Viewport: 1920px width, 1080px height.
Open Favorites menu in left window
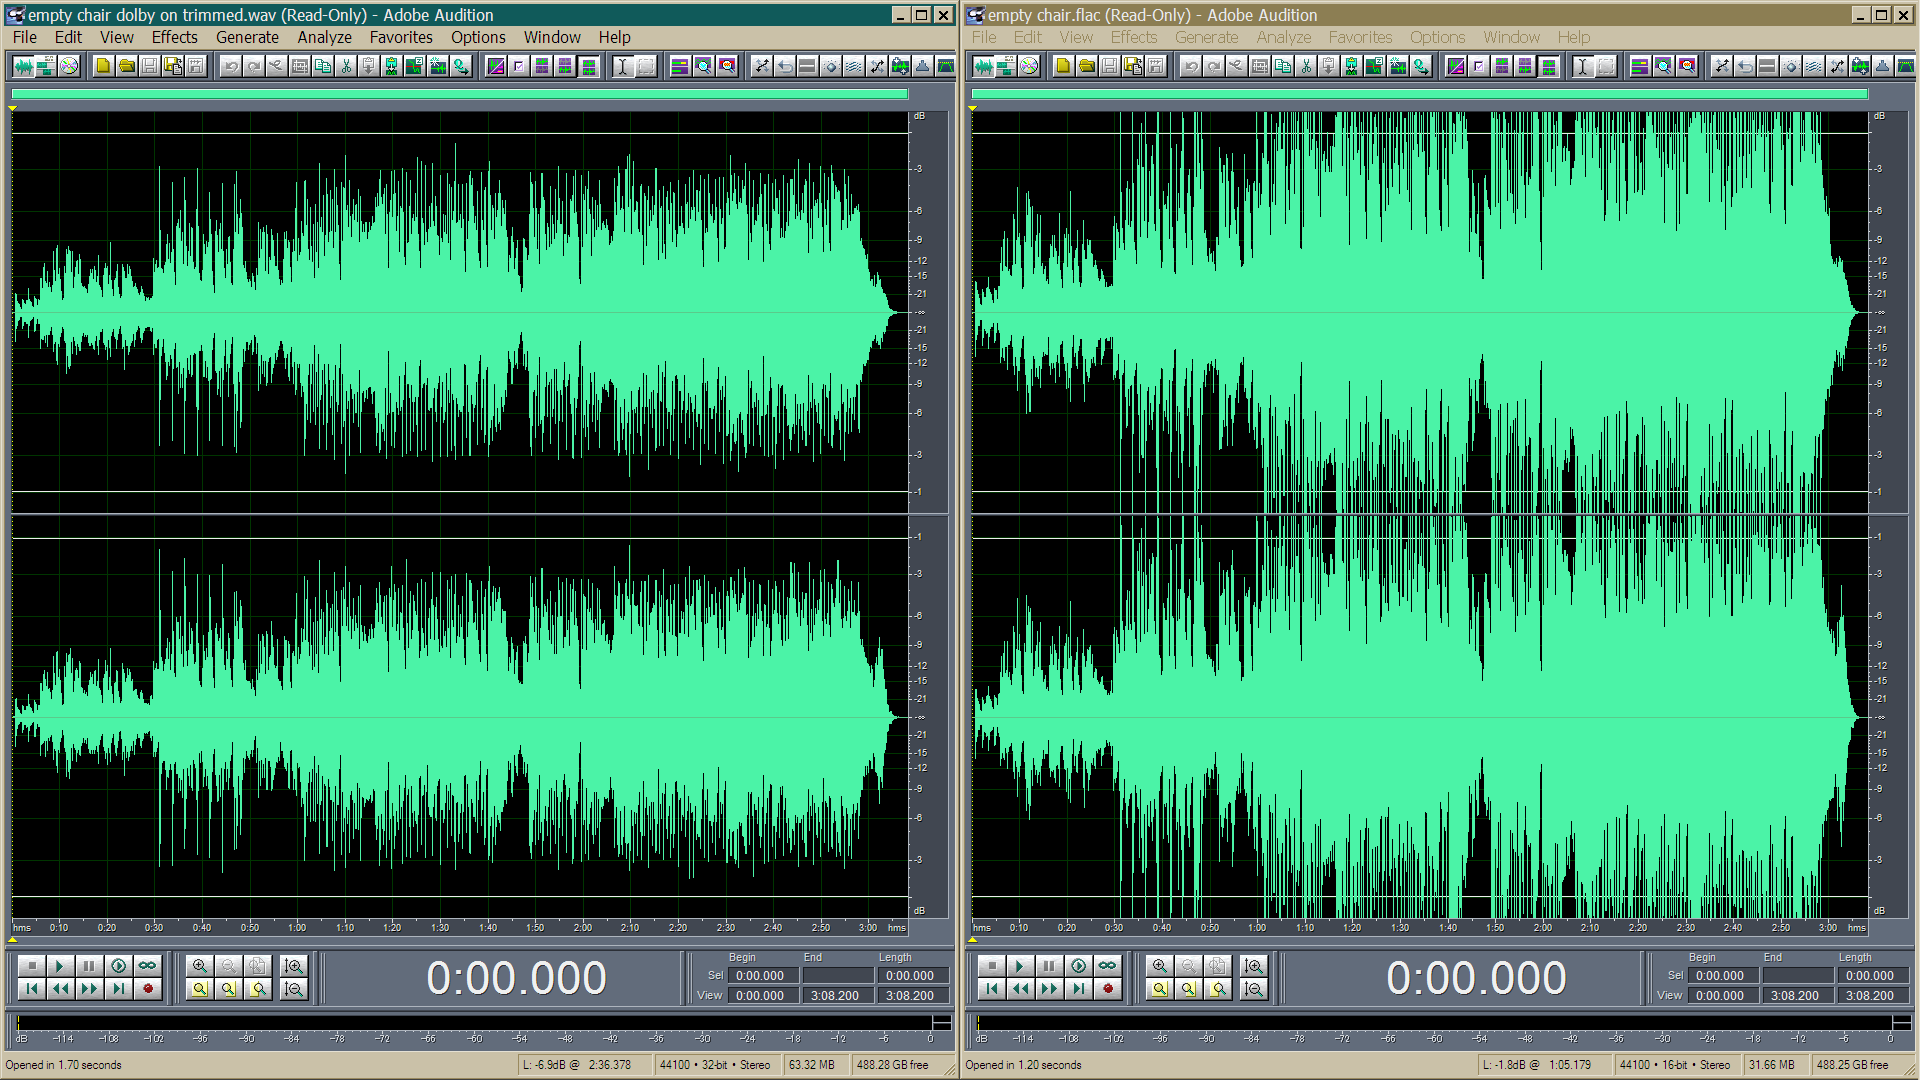401,37
